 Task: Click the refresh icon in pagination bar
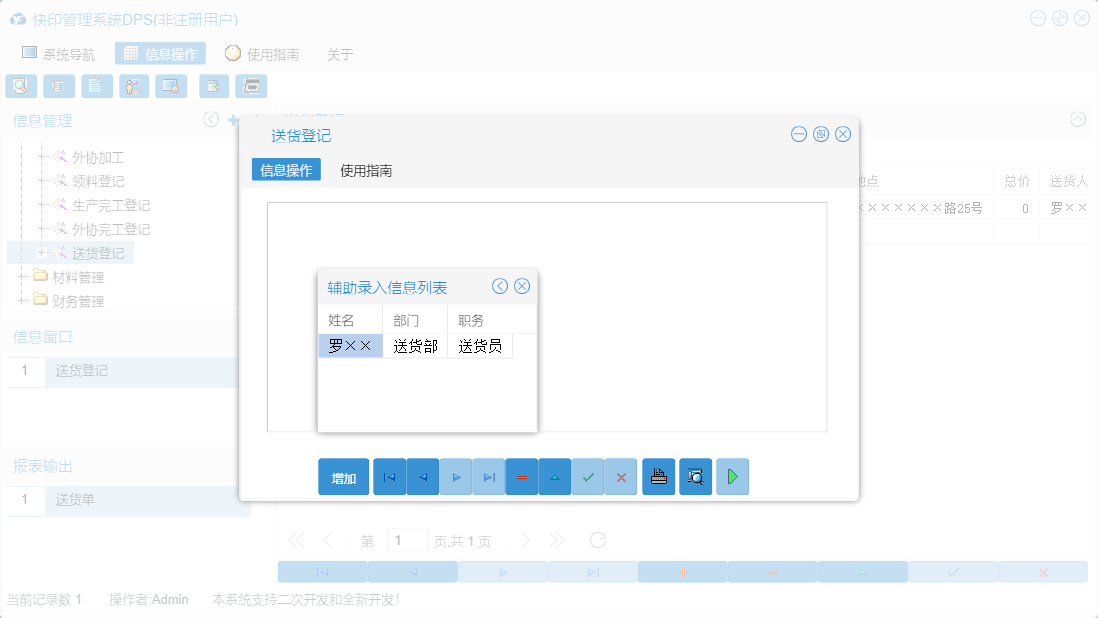pos(597,540)
